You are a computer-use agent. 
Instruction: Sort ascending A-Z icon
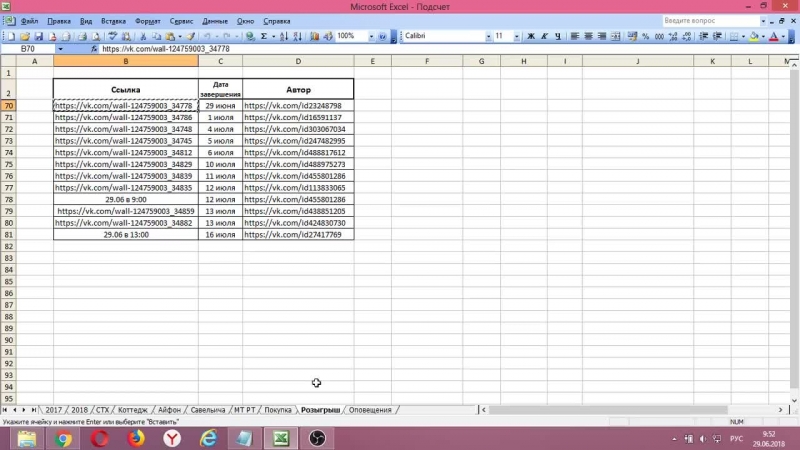(284, 36)
